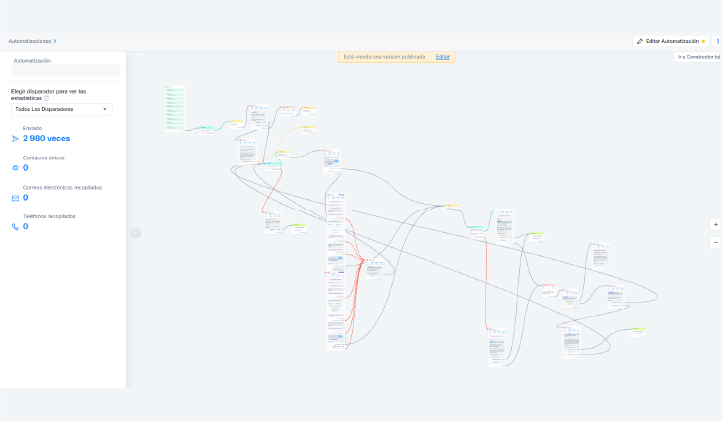This screenshot has height=421, width=723.
Task: Click the Automatización name field
Action: 66,70
